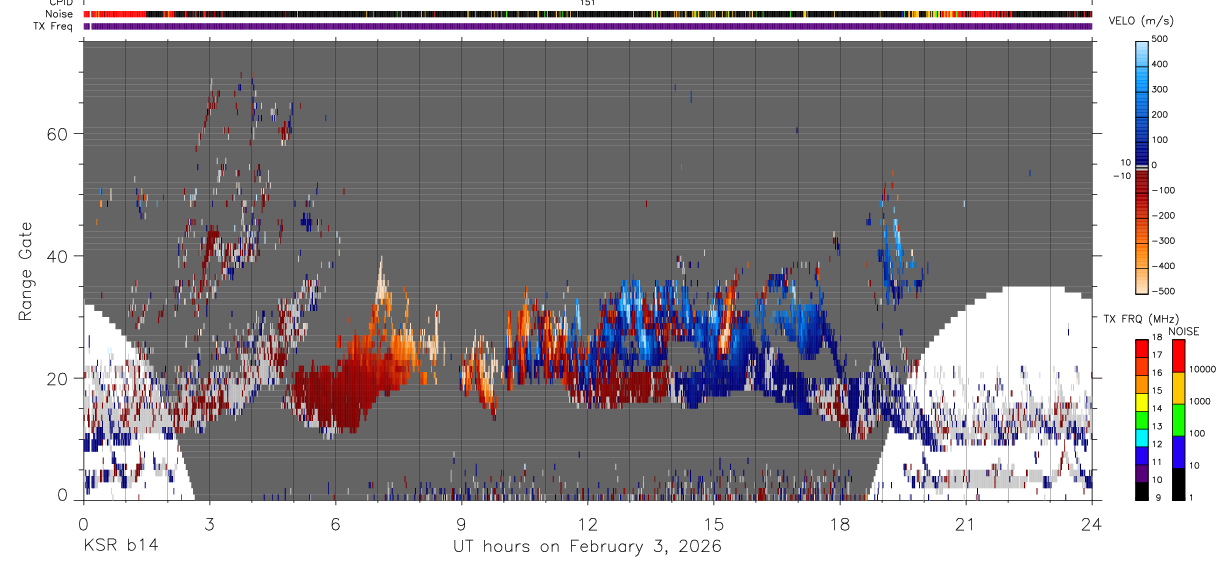Click the '-400' label on velocity scale
This screenshot has width=1228, height=567.
click(x=1164, y=266)
